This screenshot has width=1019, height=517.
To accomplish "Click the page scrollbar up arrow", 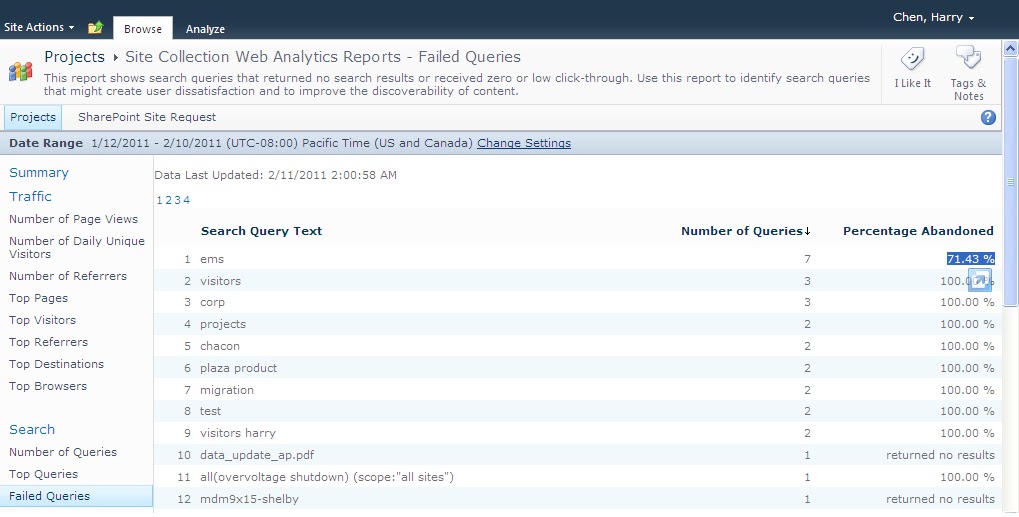I will click(1011, 48).
